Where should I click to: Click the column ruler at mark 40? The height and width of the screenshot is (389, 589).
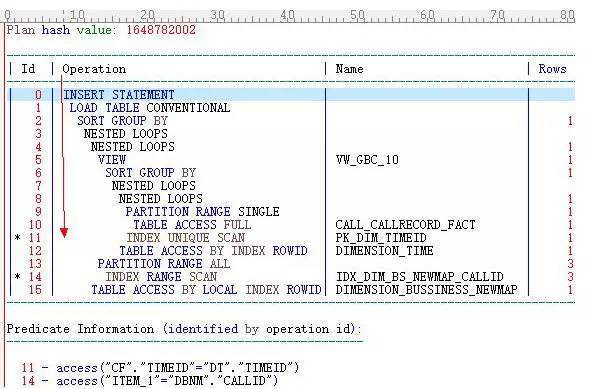[288, 15]
